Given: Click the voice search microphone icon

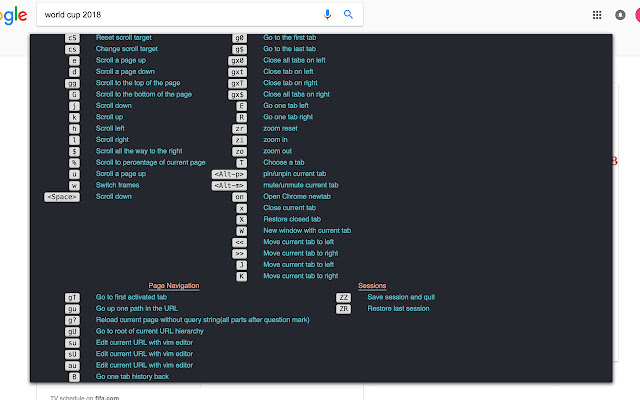Looking at the screenshot, I should [x=327, y=14].
